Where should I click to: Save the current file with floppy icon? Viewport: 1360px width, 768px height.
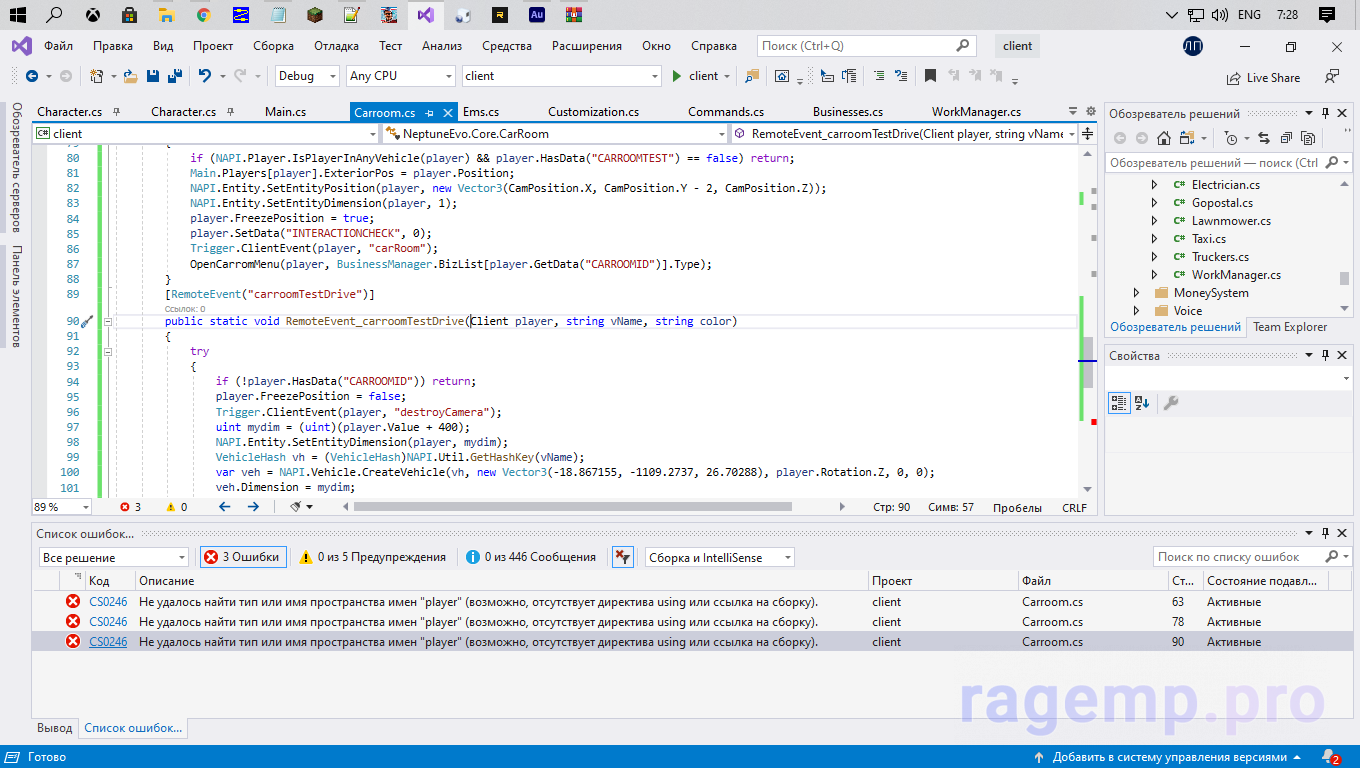(153, 76)
